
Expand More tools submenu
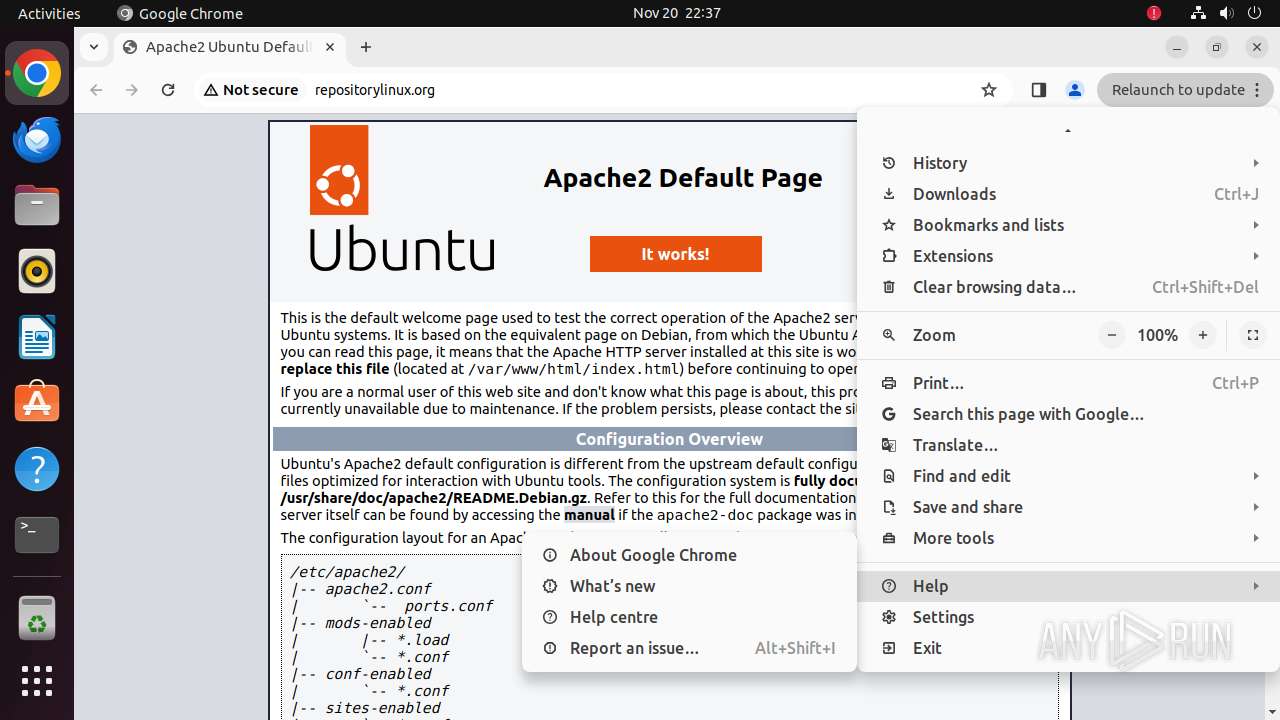(1069, 538)
